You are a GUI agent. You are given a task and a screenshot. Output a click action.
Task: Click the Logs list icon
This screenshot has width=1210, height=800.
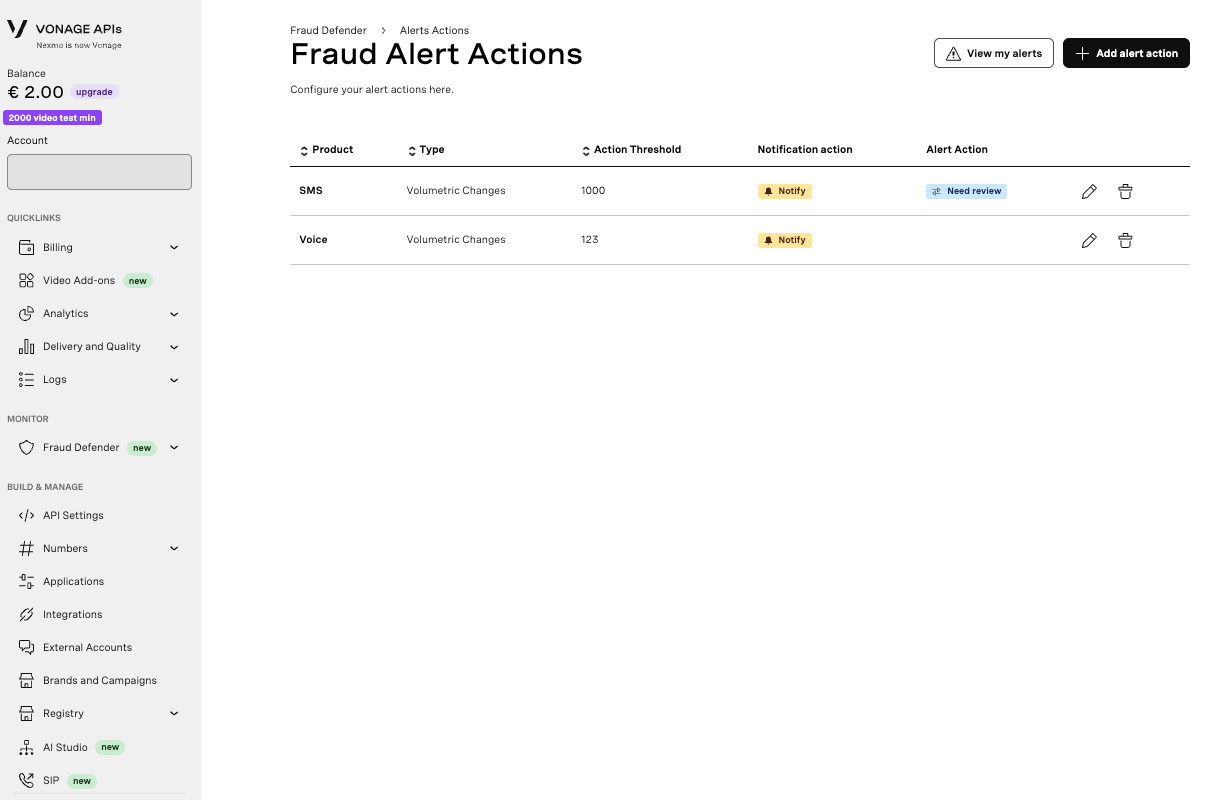click(x=26, y=379)
